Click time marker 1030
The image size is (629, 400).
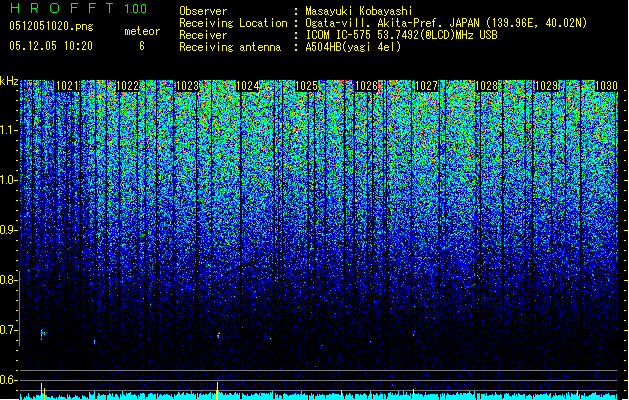tap(606, 86)
